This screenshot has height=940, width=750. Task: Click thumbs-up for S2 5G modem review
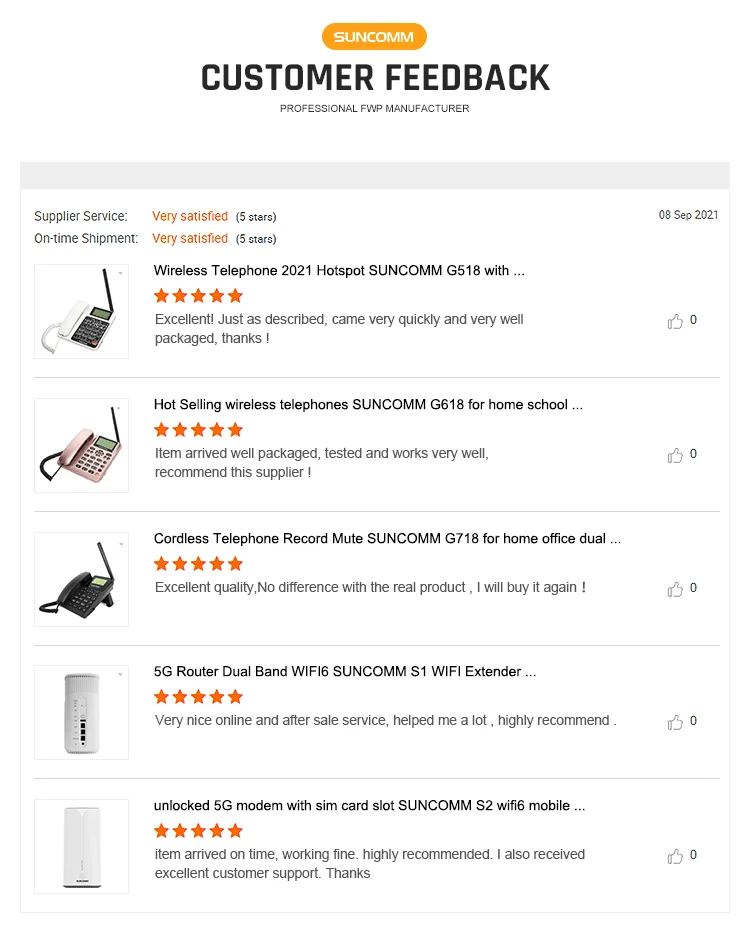pyautogui.click(x=676, y=856)
